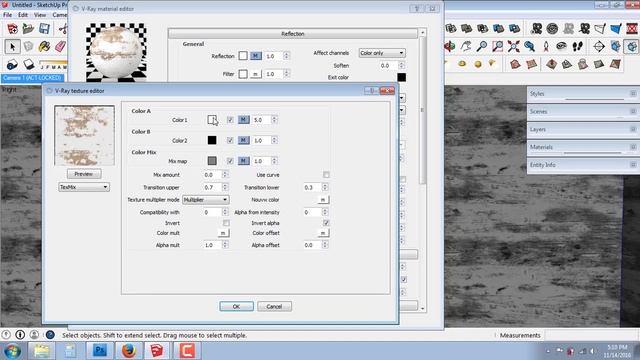Click the V-Ray sphere light icon

478,64
